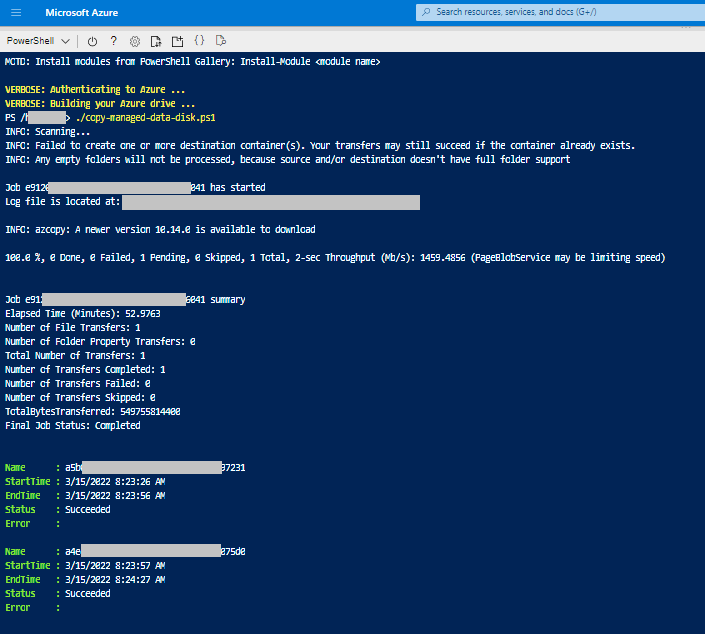Click the ./copy-managed-data-disk.ps1 command text

pos(146,118)
